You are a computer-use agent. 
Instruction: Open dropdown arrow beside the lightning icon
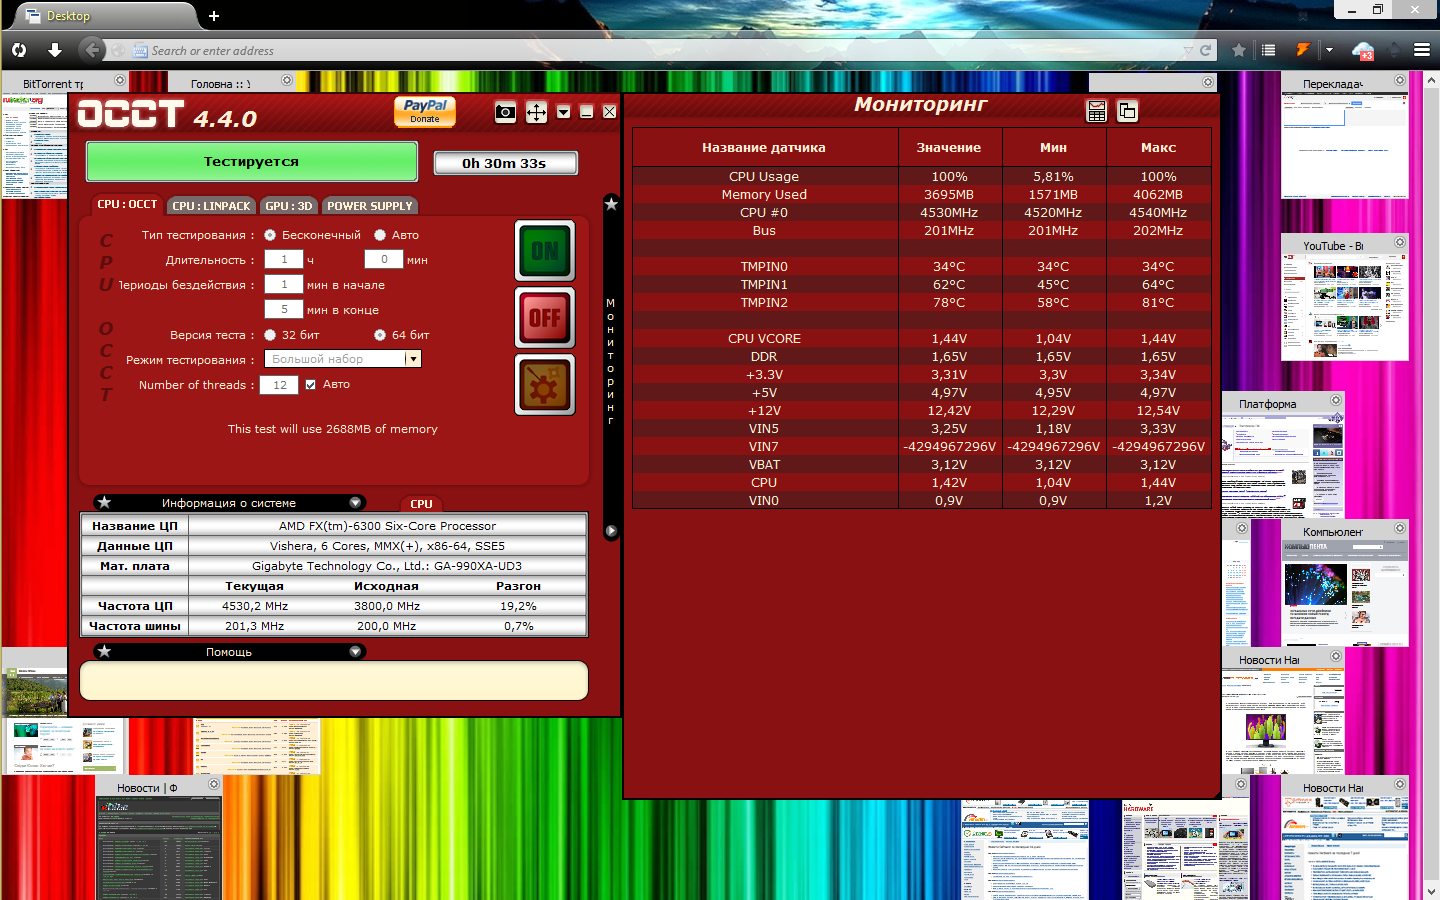[1329, 50]
